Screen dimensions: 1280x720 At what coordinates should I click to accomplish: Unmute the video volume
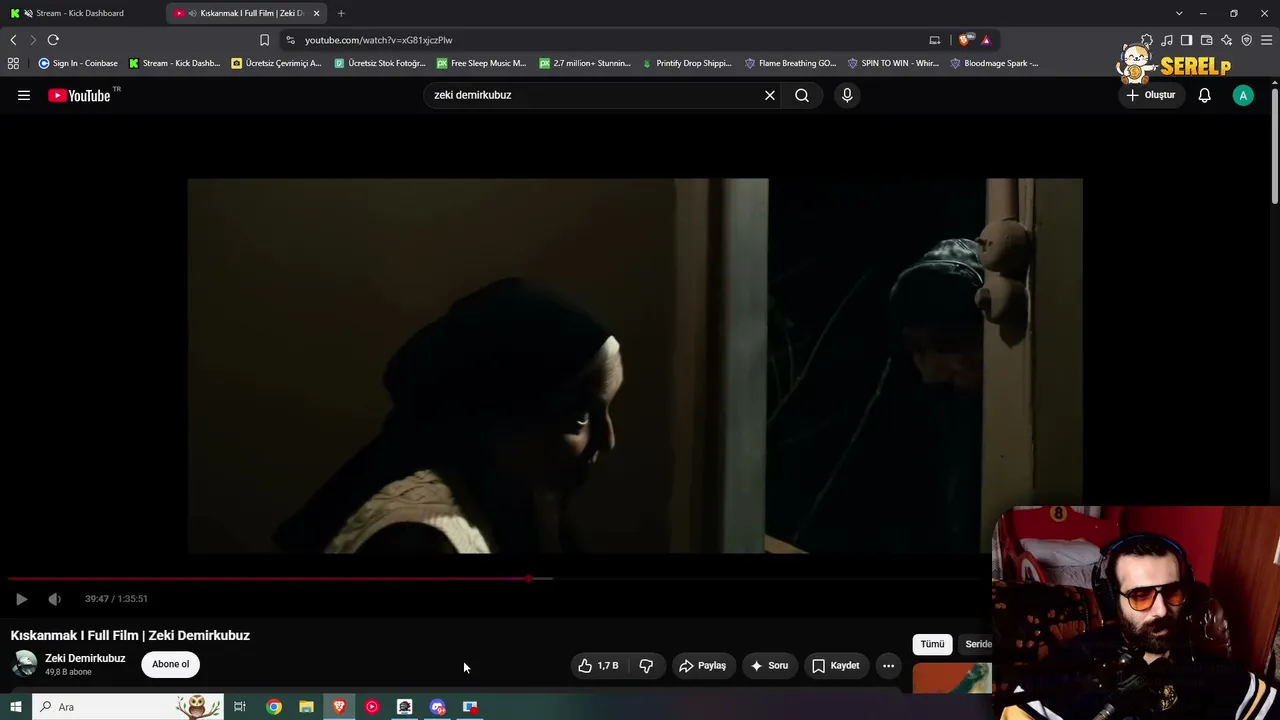point(54,599)
